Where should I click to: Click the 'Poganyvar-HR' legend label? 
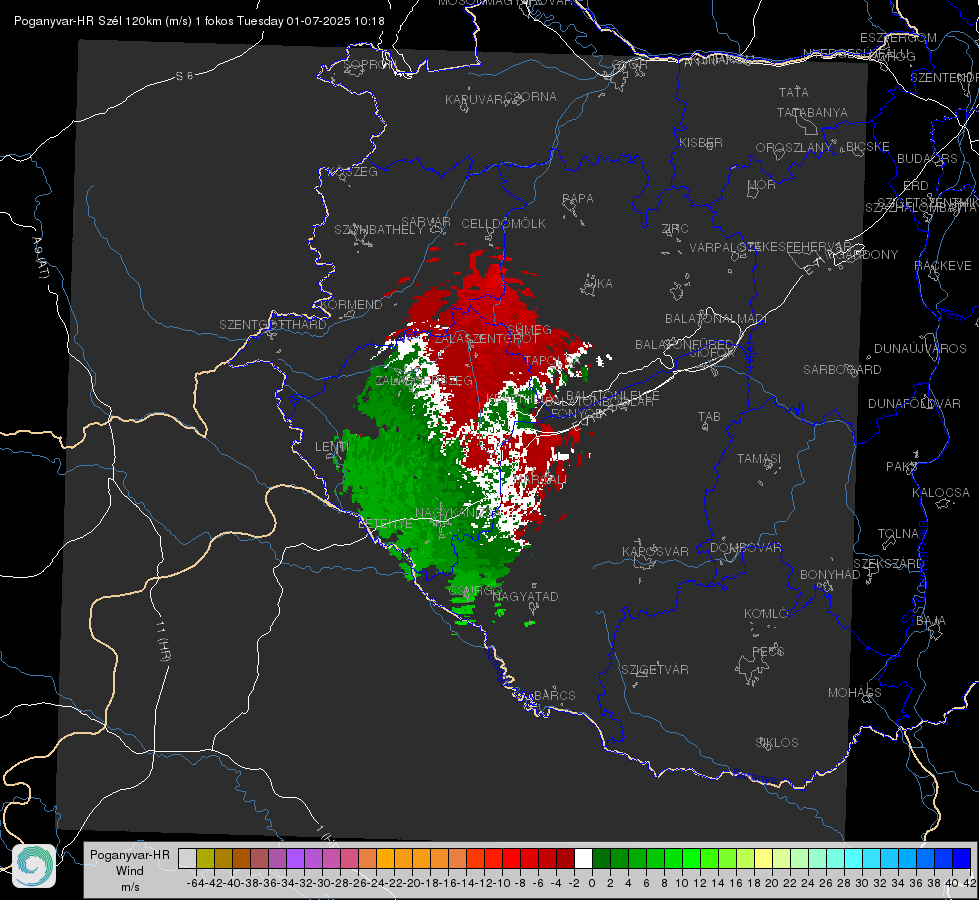pyautogui.click(x=130, y=854)
